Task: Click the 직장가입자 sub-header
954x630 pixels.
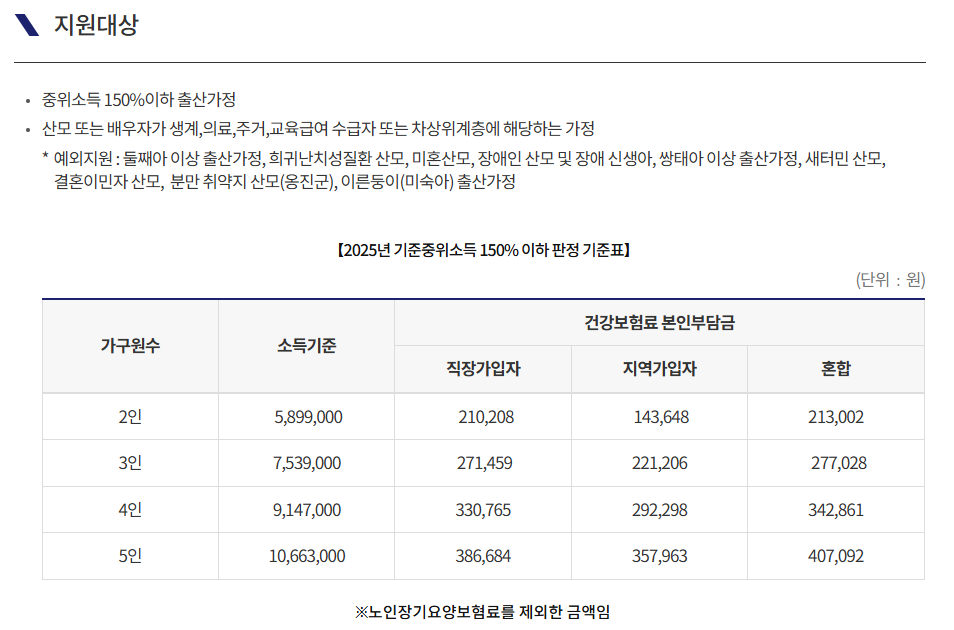Action: click(x=483, y=369)
